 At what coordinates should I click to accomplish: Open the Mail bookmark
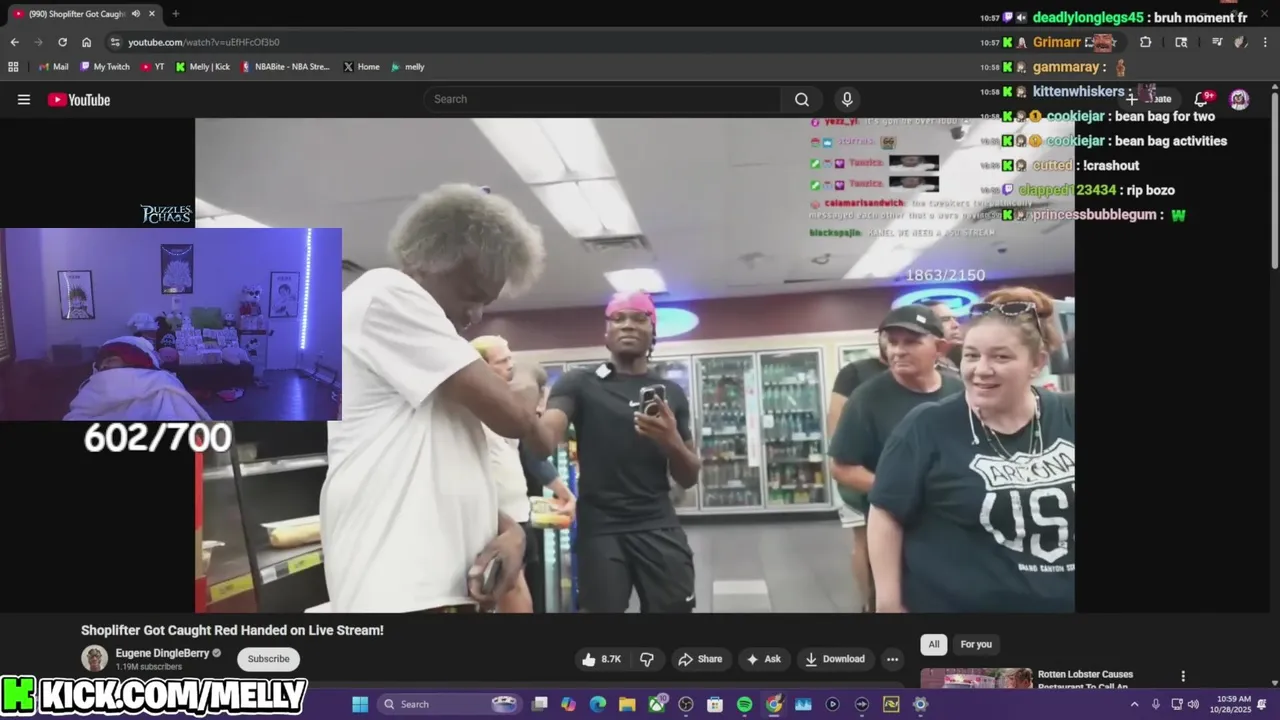coord(53,67)
